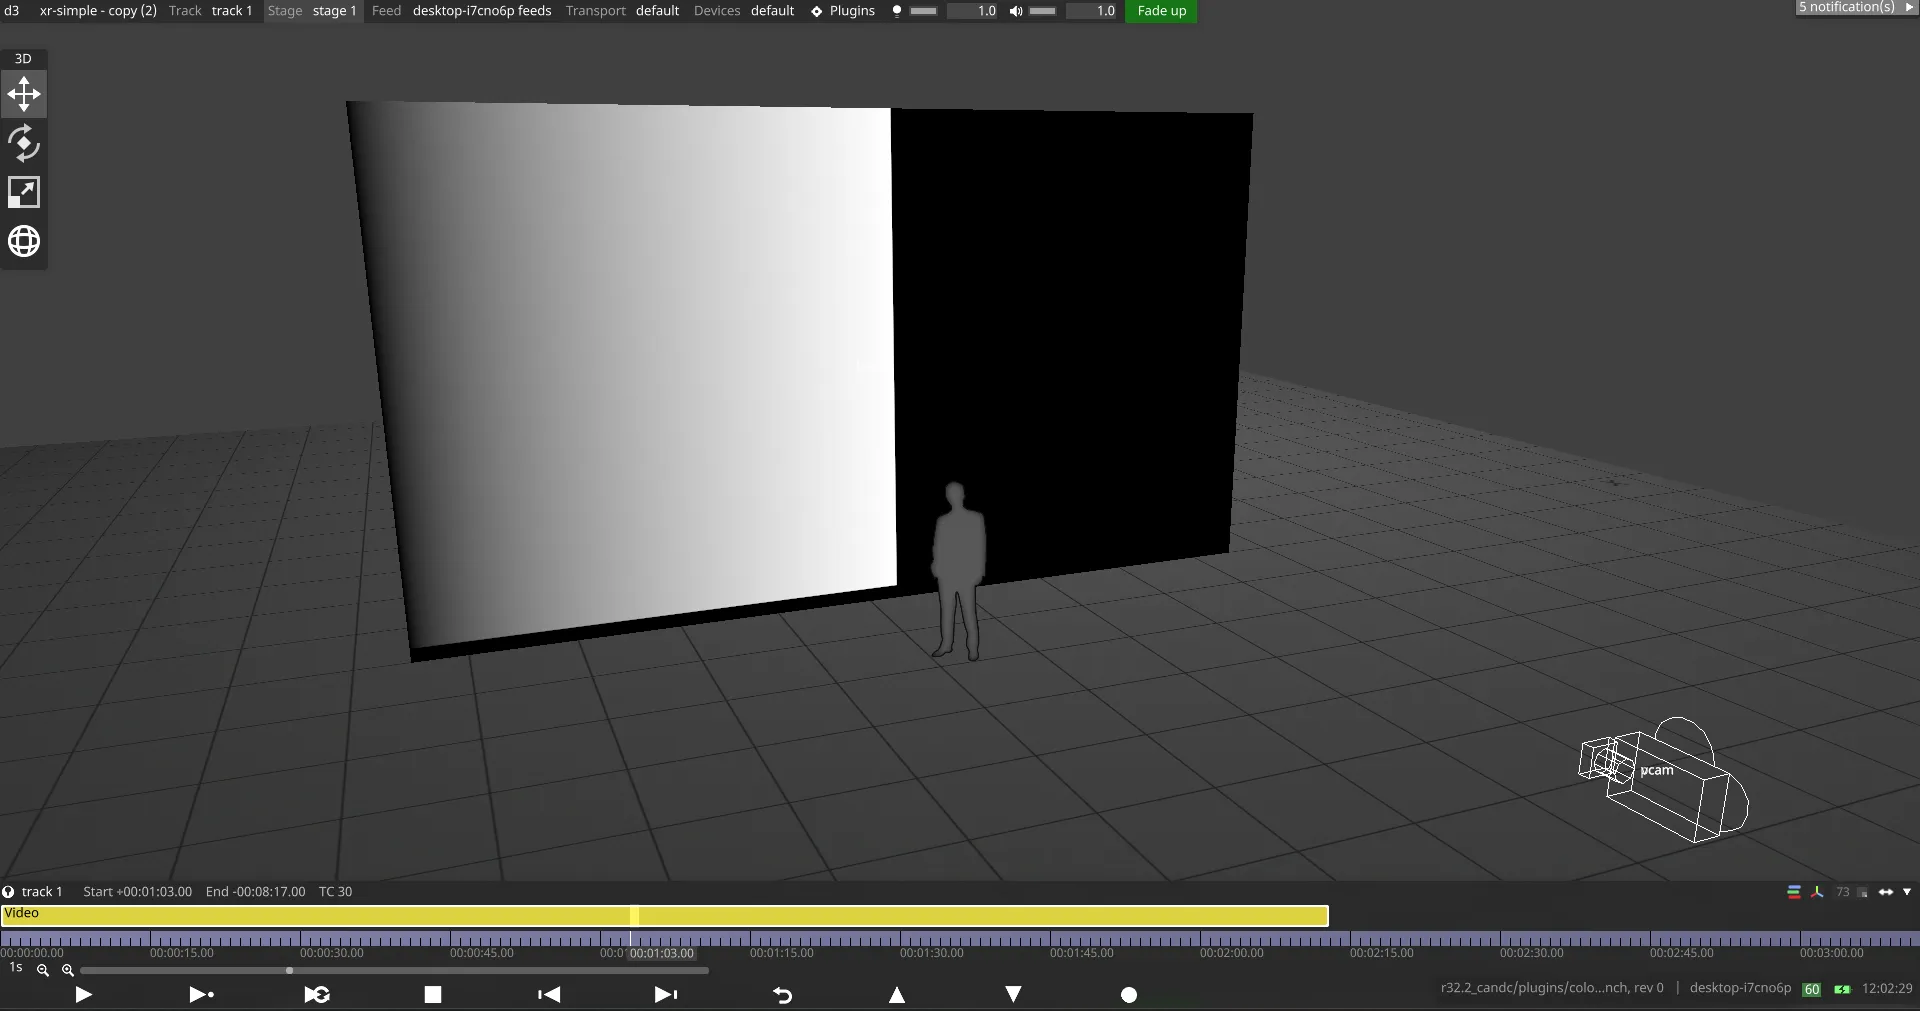Select the move/translate tool in the 3D toolbar
The image size is (1920, 1011).
(x=24, y=95)
